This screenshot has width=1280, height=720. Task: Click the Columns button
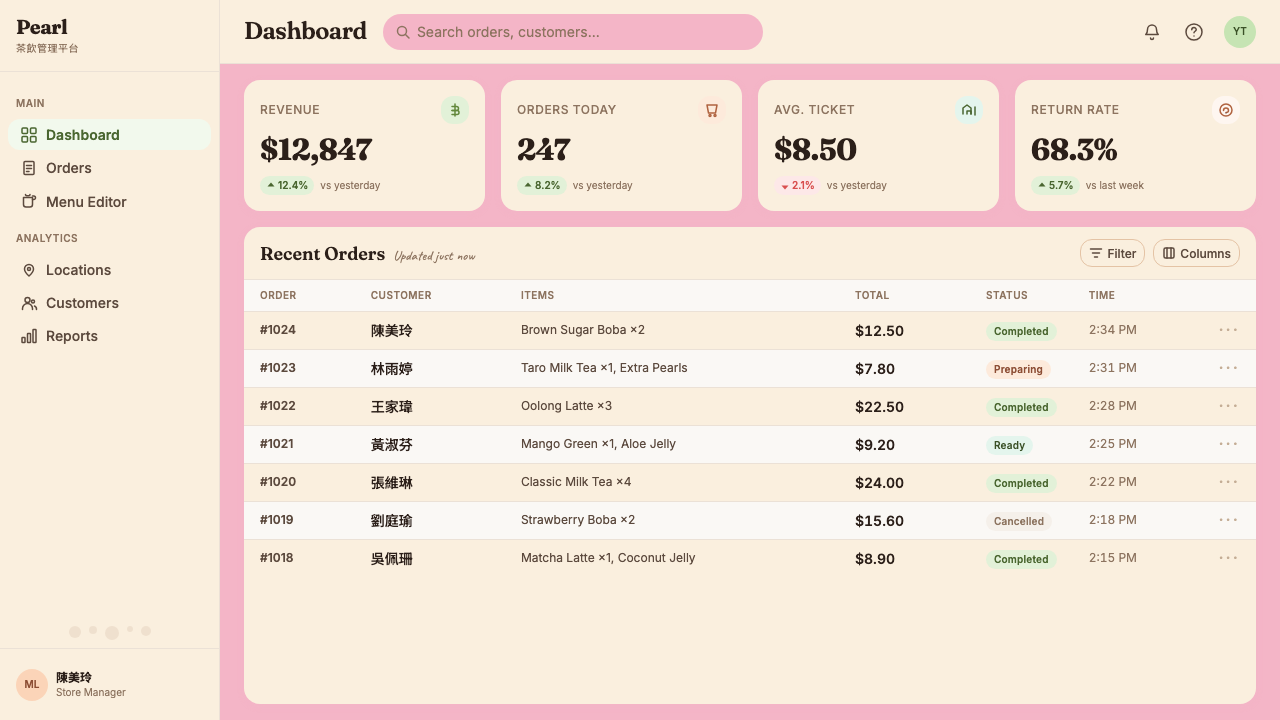tap(1196, 253)
